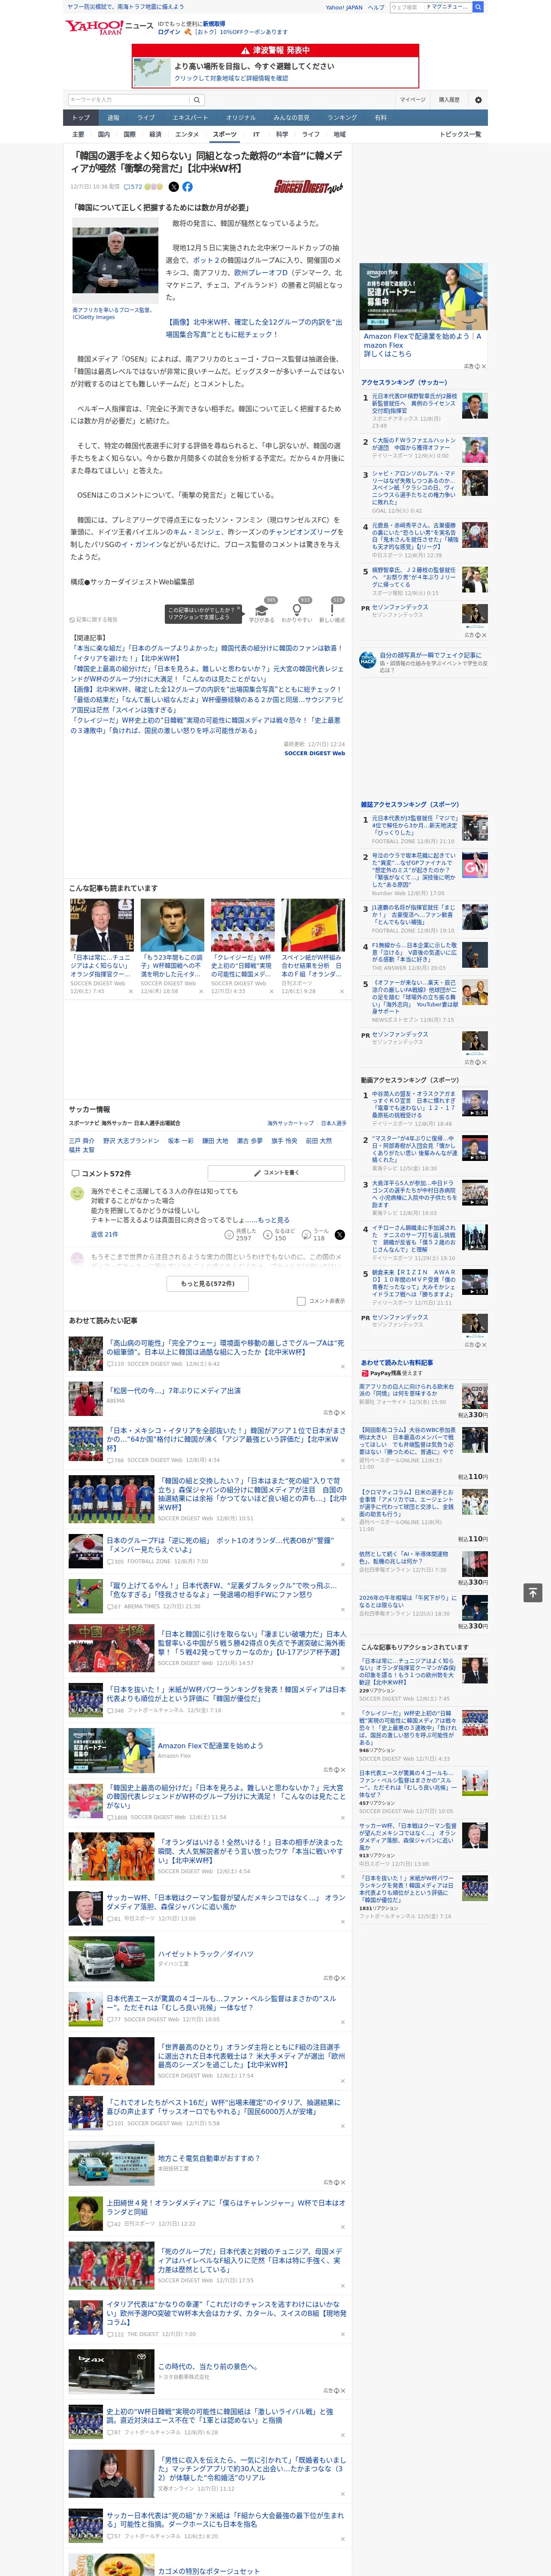This screenshot has height=2576, width=551.
Task: Select the エキスパート tab
Action: click(190, 117)
